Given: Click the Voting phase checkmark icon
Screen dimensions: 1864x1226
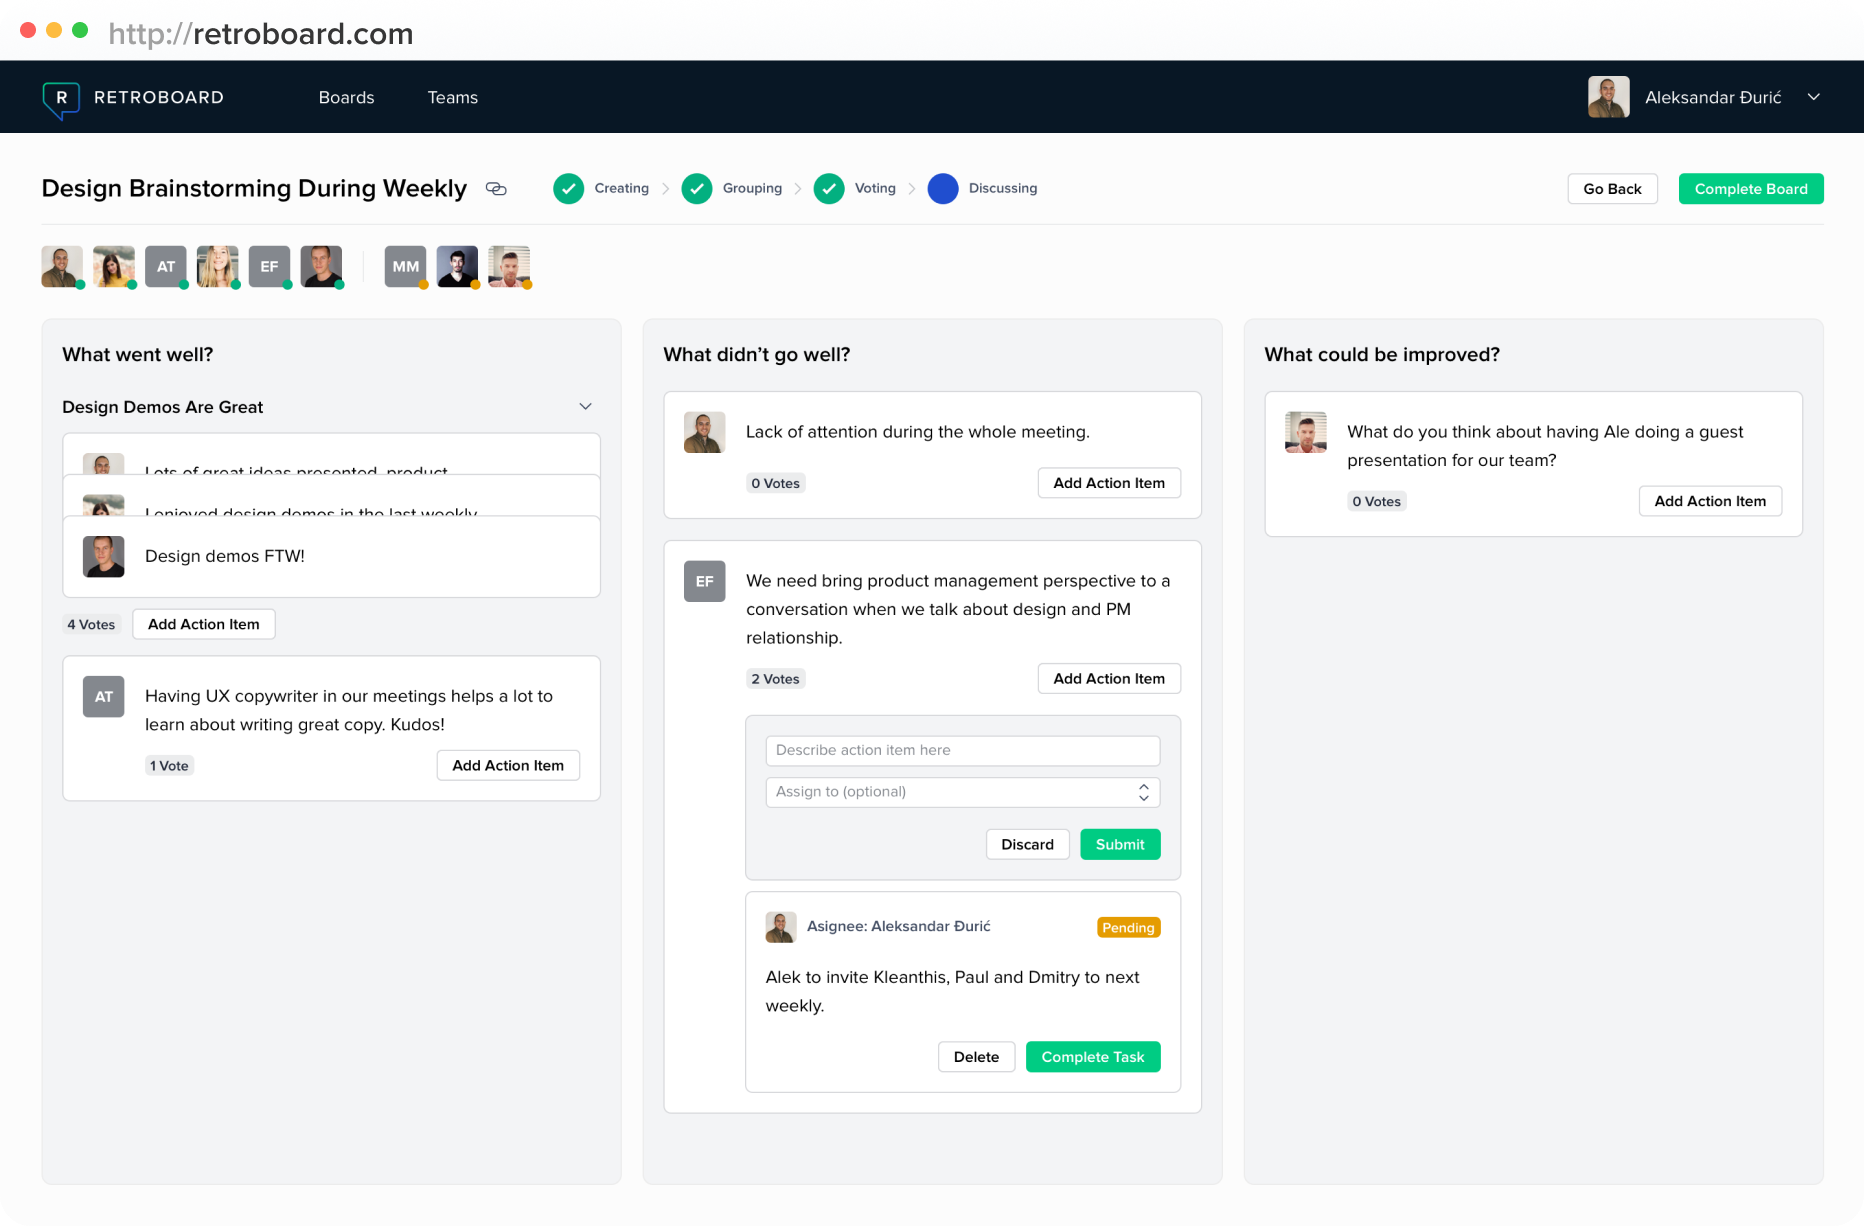Looking at the screenshot, I should [829, 188].
